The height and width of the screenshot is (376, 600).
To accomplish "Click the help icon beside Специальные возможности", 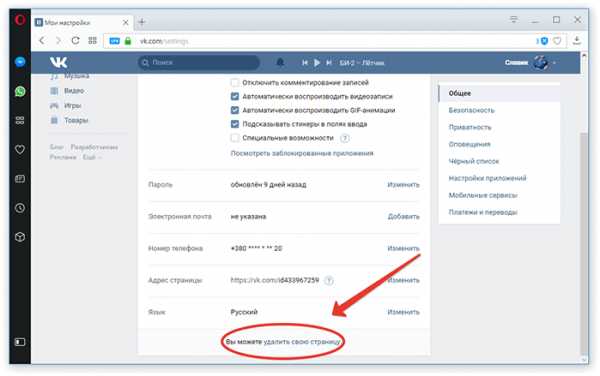I will pyautogui.click(x=345, y=138).
